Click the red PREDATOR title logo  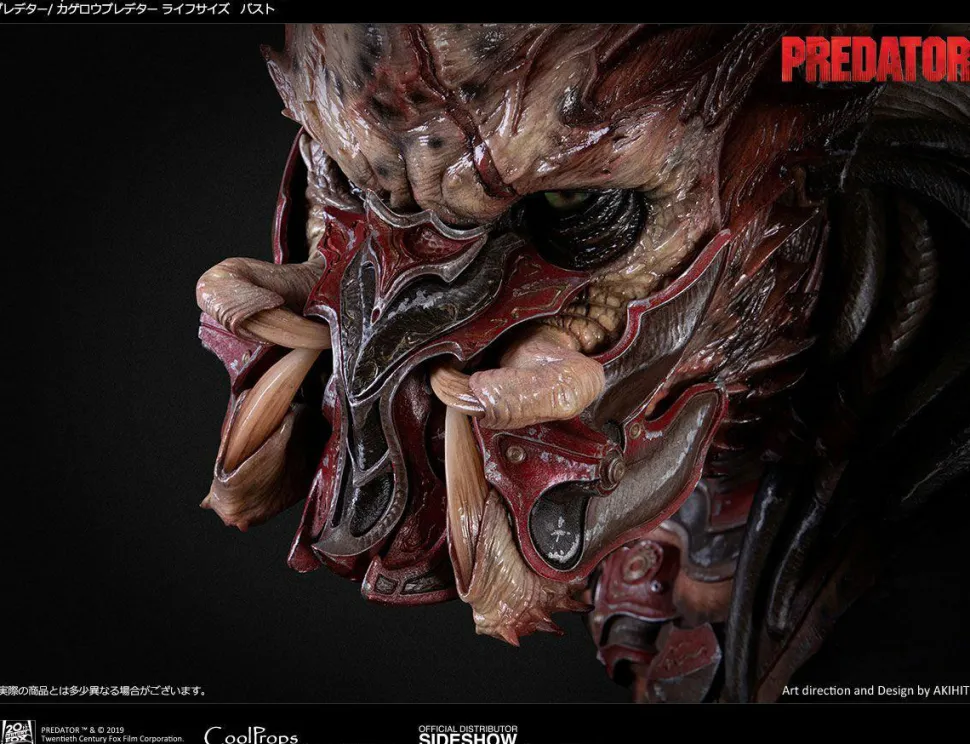tap(875, 59)
